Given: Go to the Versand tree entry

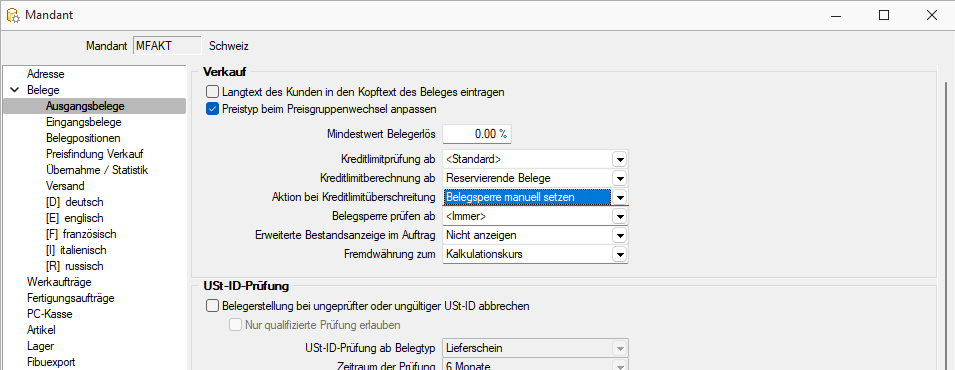Looking at the screenshot, I should point(65,186).
